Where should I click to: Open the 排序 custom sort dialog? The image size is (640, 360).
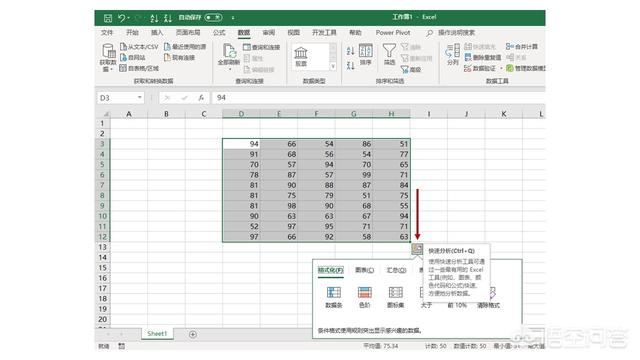(365, 55)
